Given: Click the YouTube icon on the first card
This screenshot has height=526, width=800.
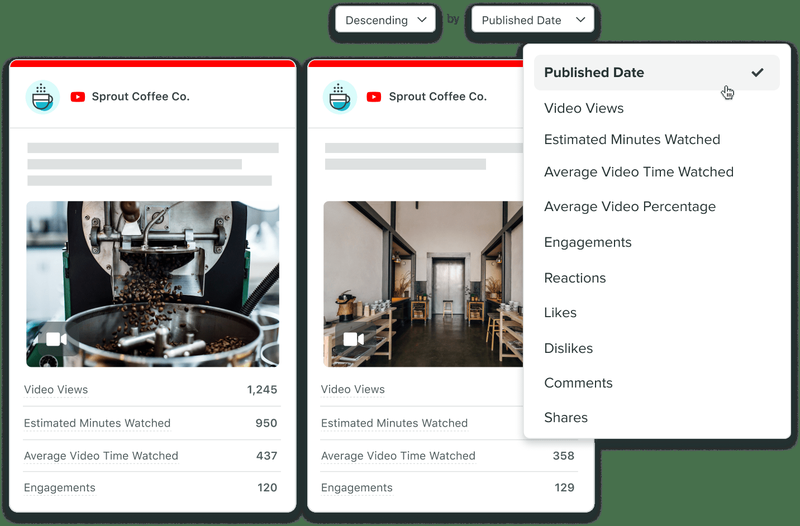Looking at the screenshot, I should tap(78, 97).
